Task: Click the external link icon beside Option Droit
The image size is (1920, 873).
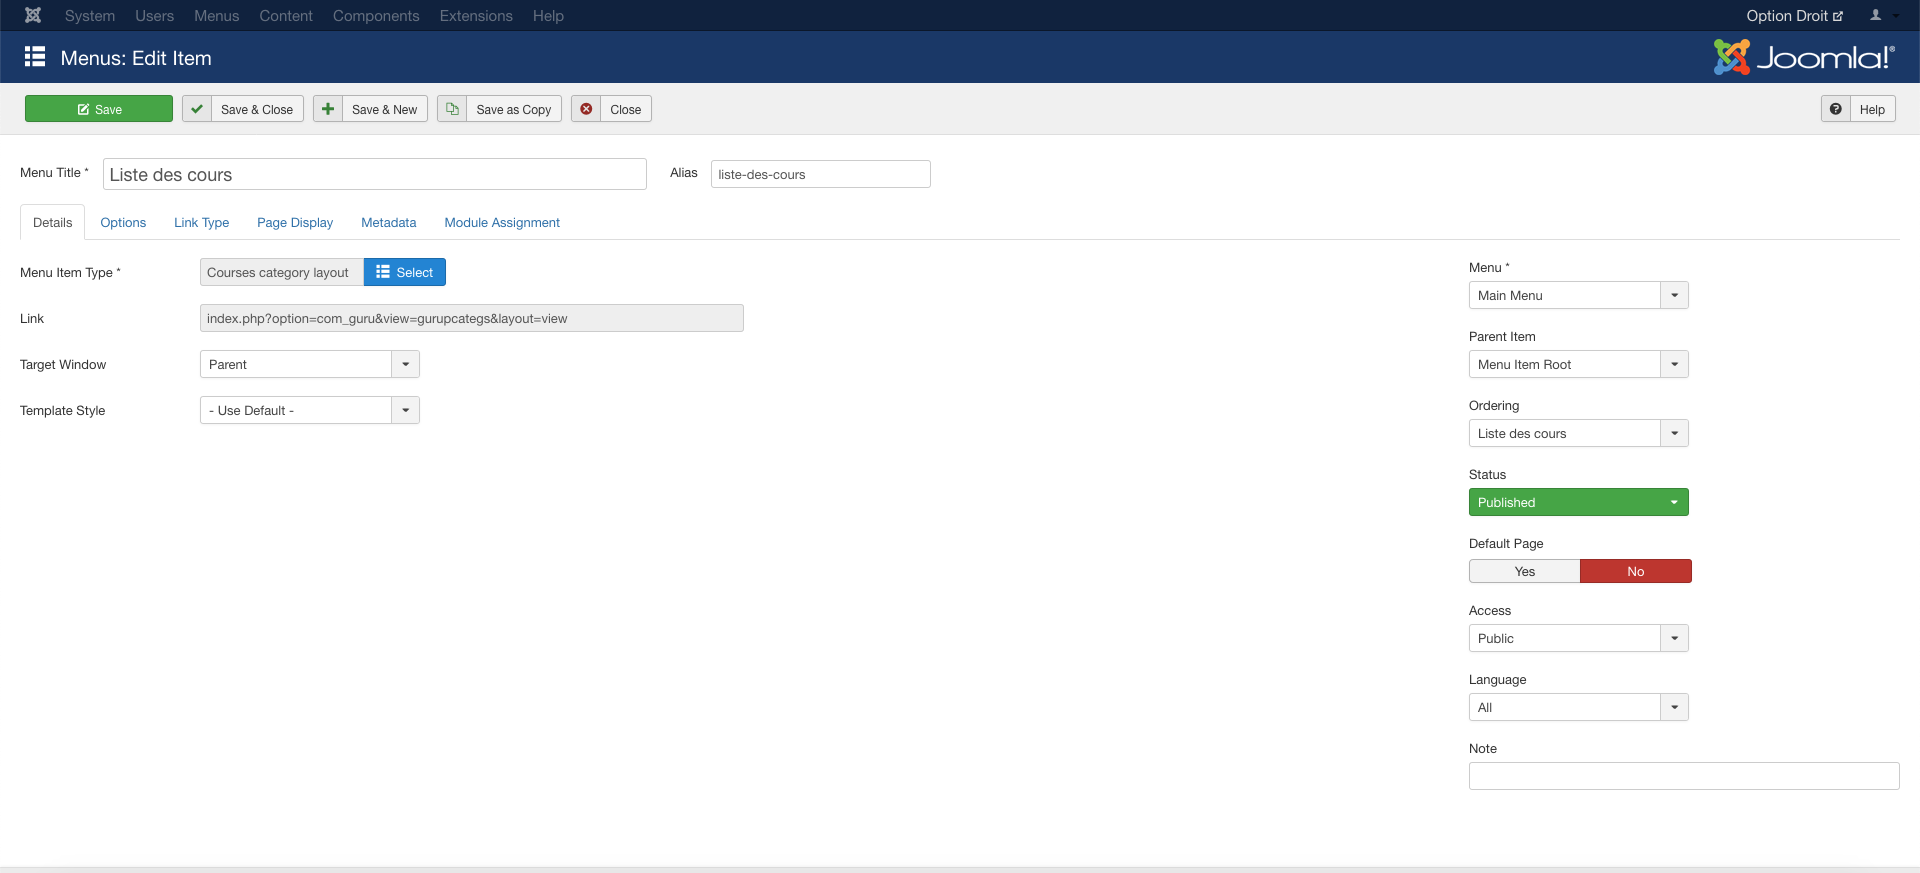Action: point(1838,16)
